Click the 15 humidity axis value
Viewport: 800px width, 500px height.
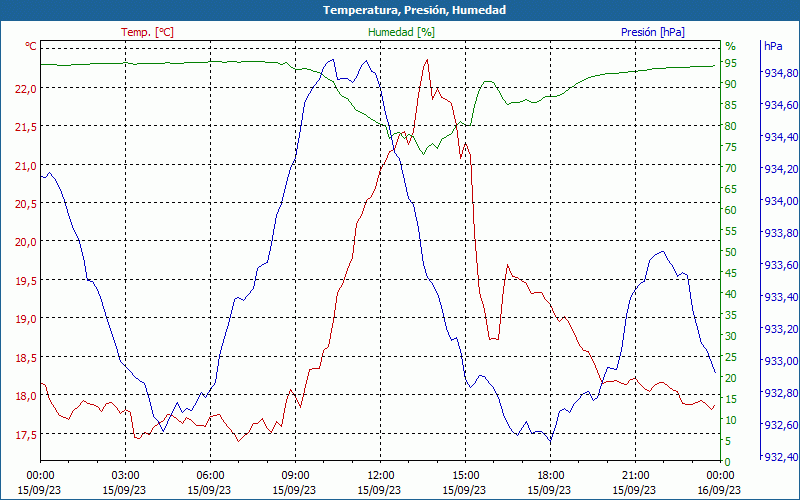731,399
